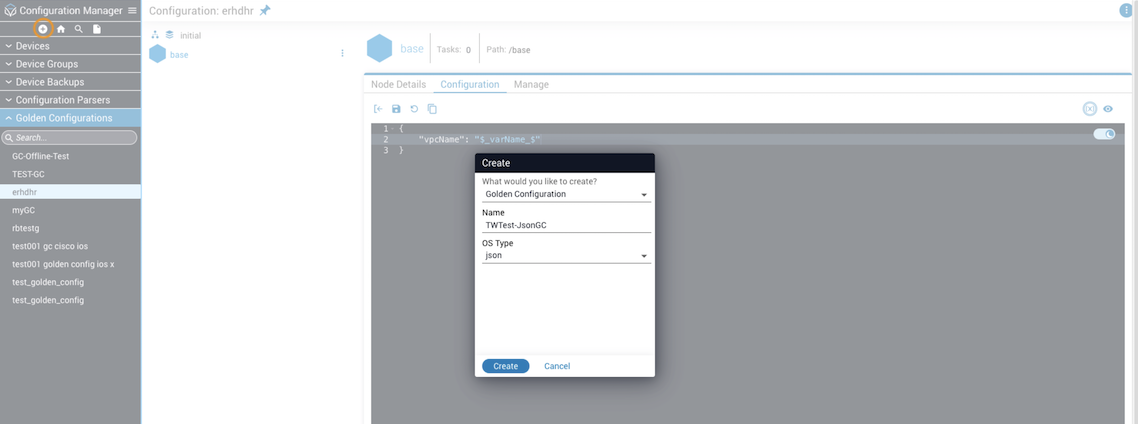Click the document page icon in sidebar toolbar

(97, 28)
